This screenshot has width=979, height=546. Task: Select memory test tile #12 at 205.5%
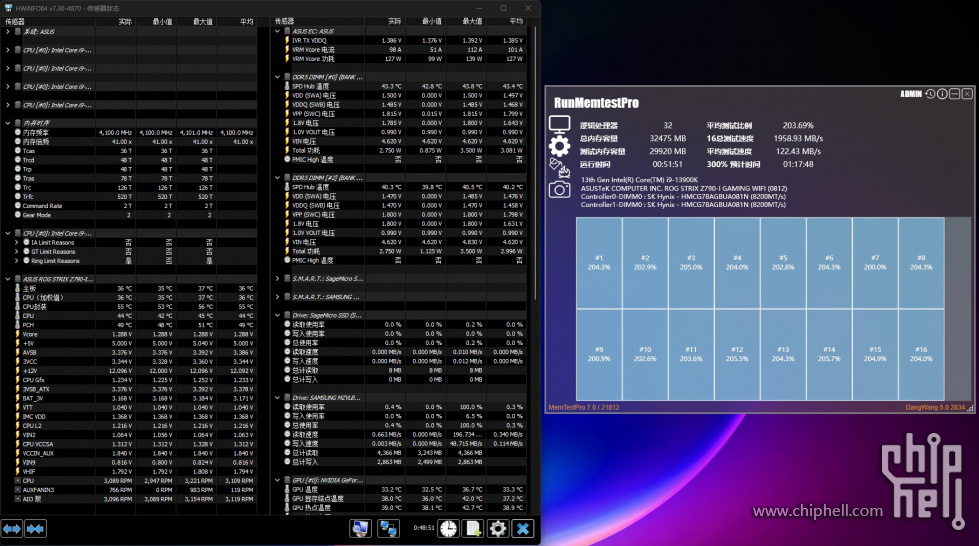click(737, 354)
